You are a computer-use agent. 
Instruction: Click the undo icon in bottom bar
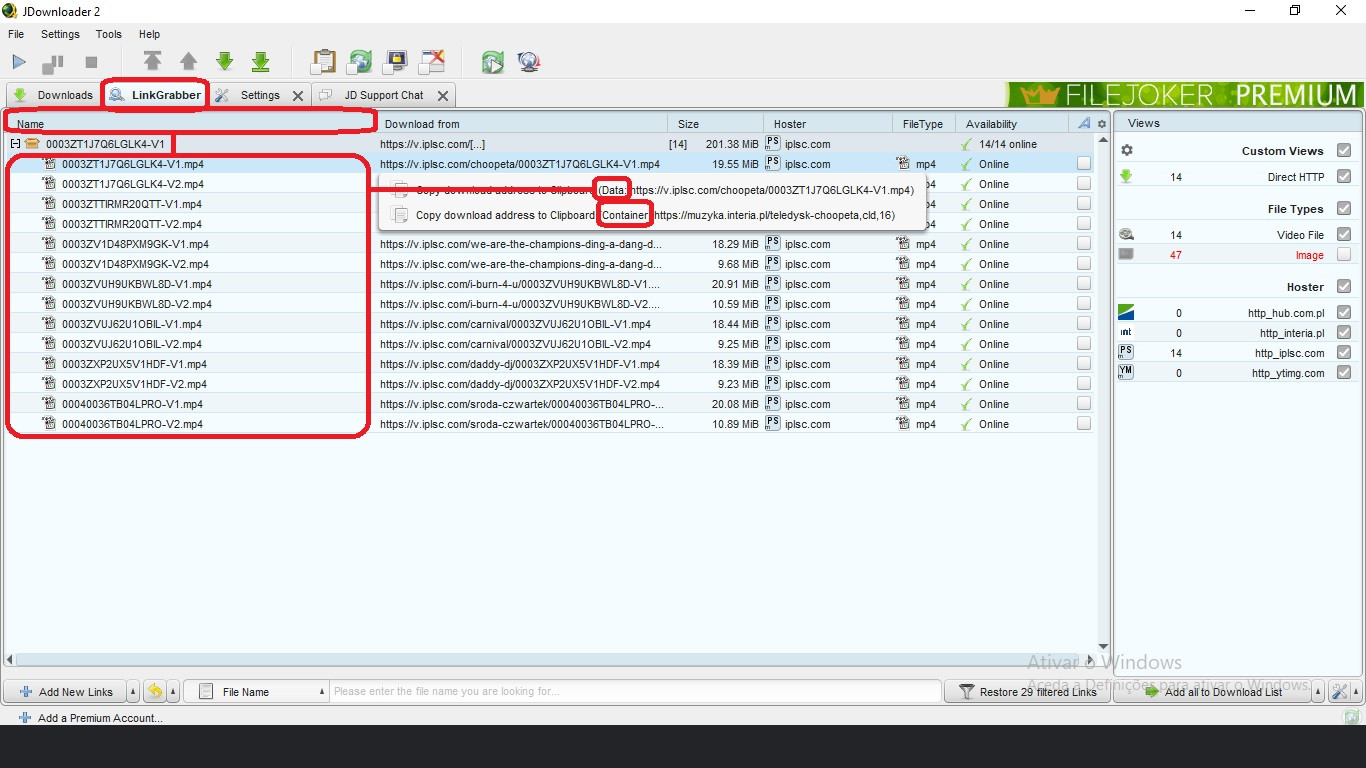click(x=155, y=691)
